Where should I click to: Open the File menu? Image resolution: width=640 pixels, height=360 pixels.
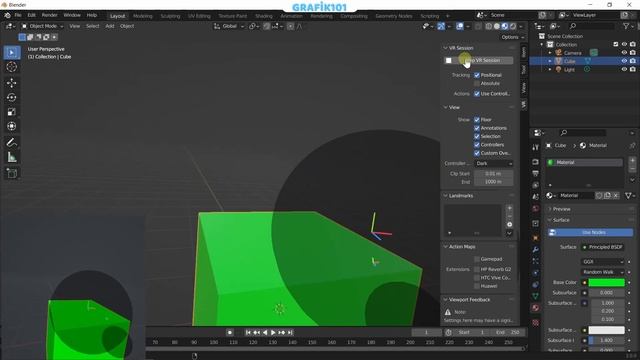pos(18,15)
